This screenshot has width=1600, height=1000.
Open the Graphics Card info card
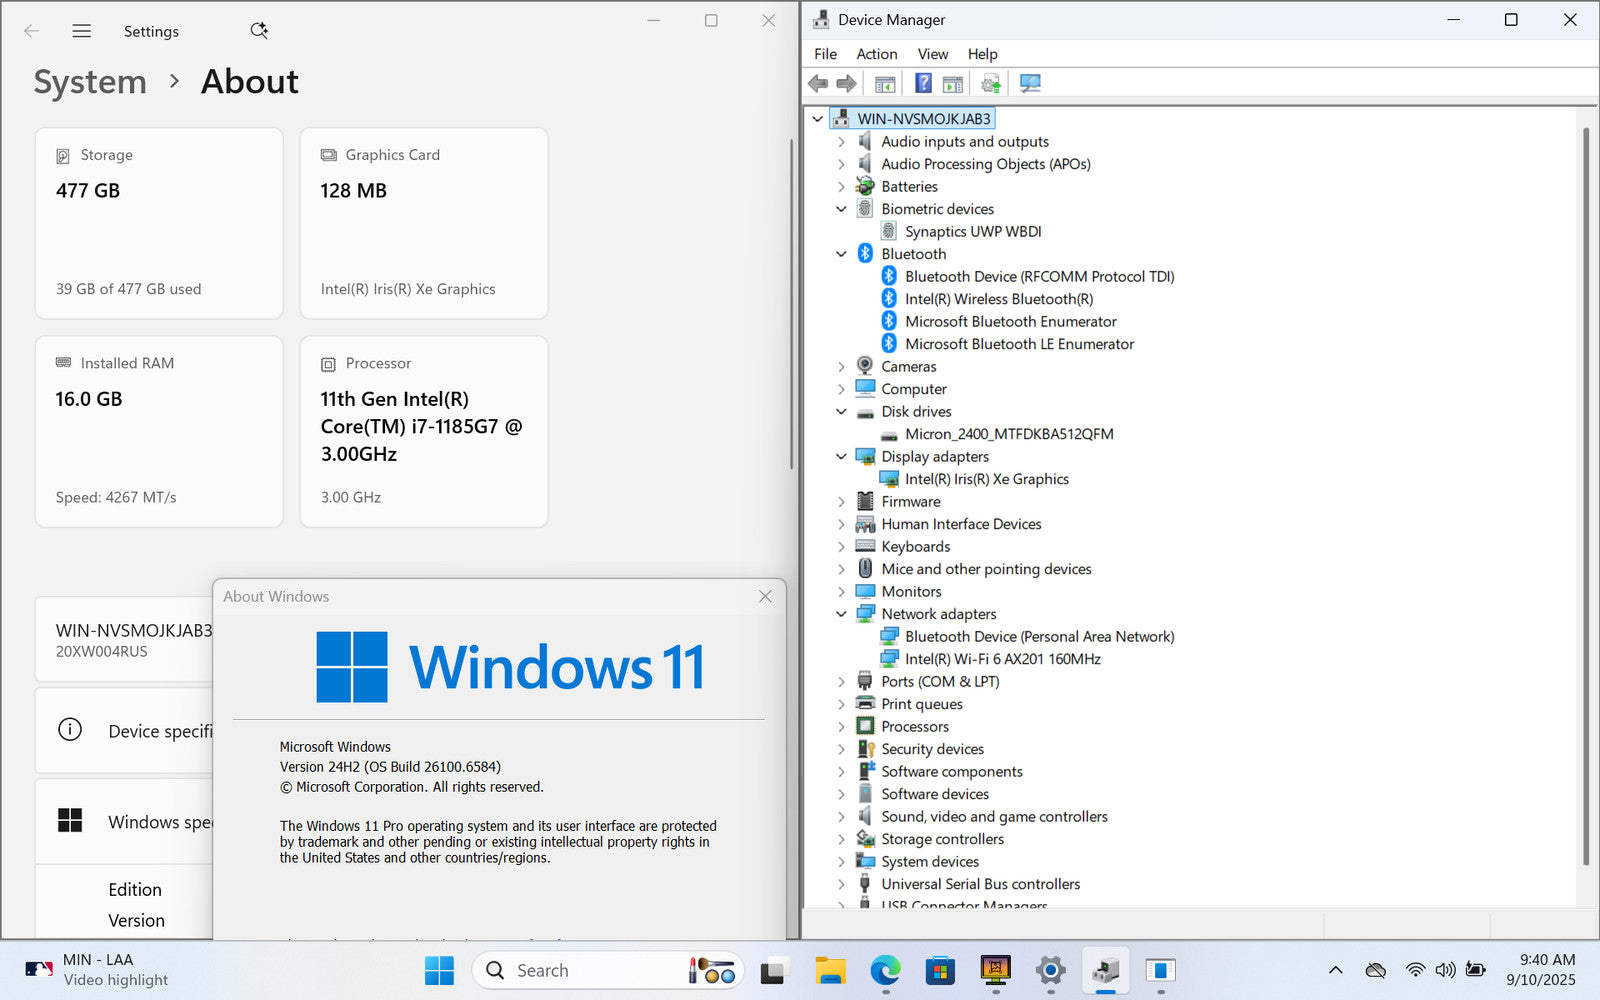tap(424, 223)
